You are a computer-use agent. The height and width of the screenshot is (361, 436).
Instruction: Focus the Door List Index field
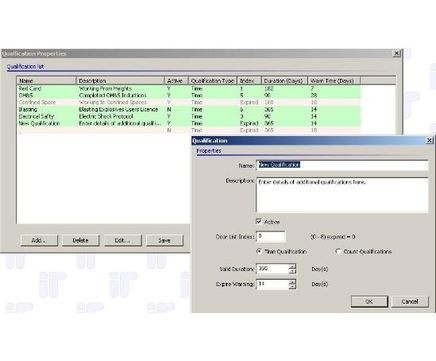271,236
